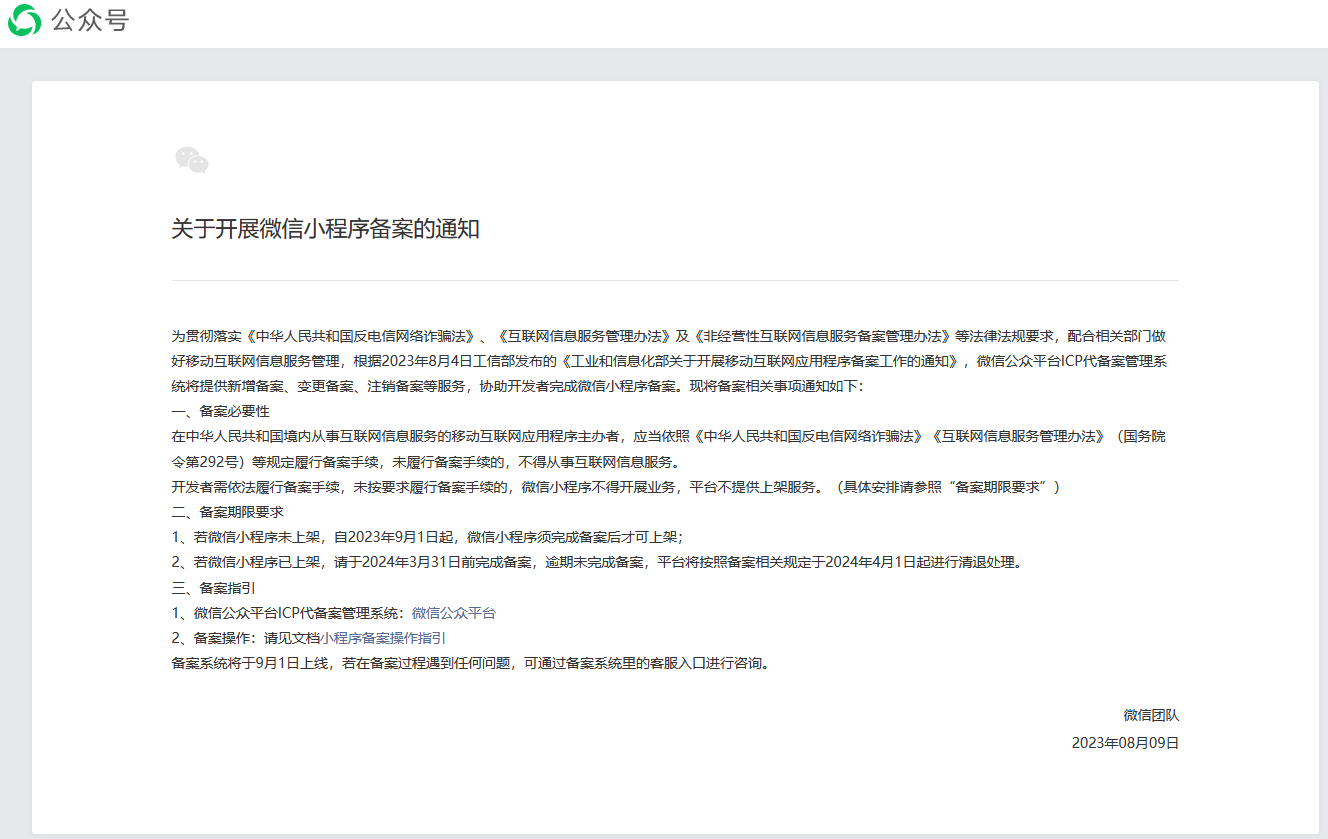
Task: Click the 公众号 header text
Action: (x=90, y=21)
